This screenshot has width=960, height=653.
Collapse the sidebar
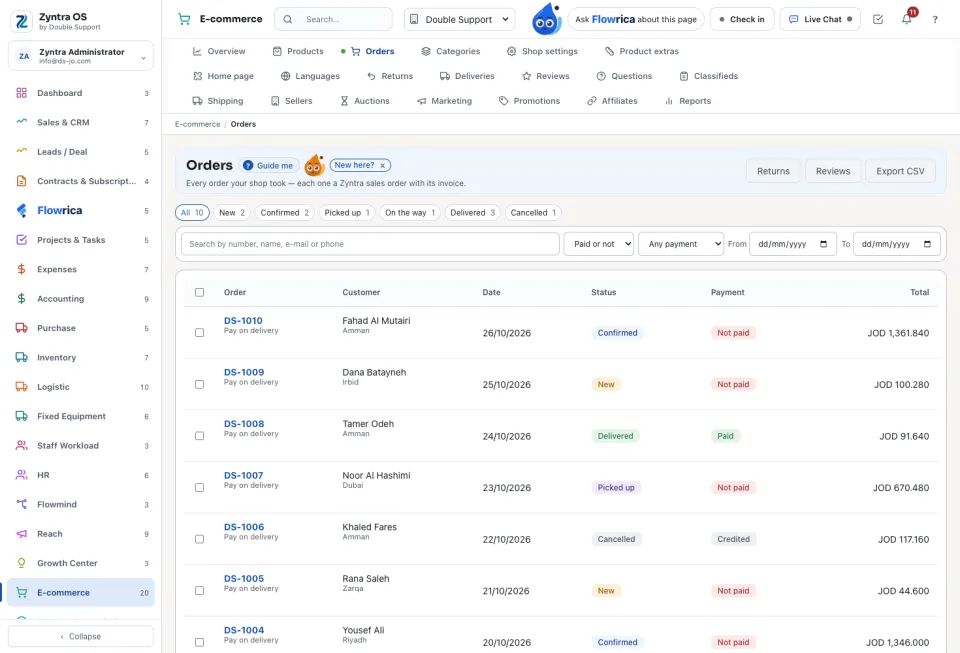(81, 636)
